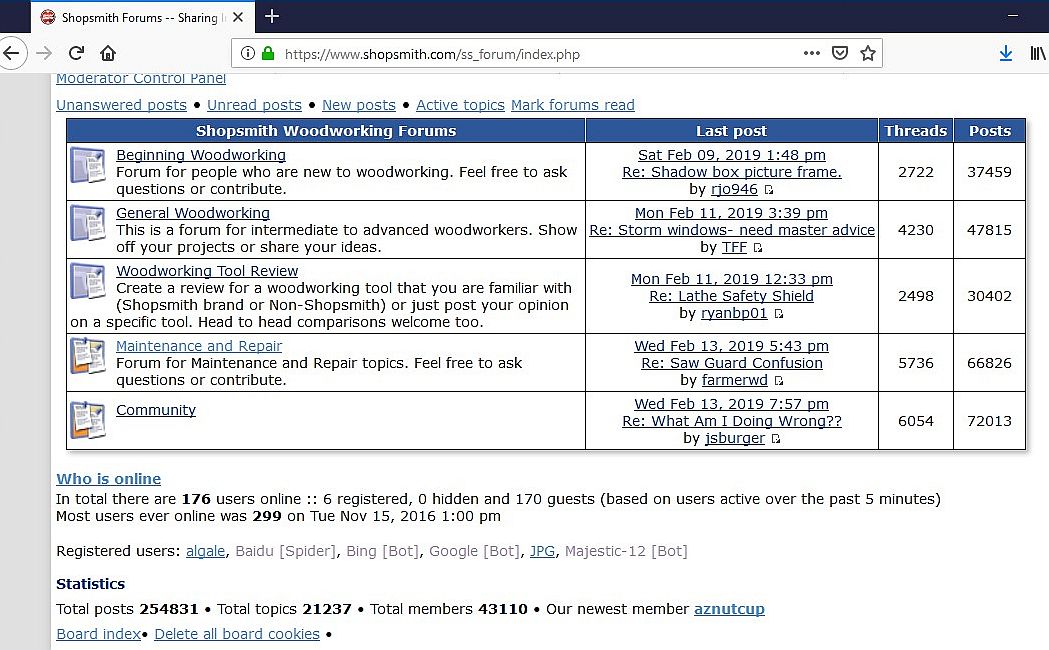Viewport: 1049px width, 650px height.
Task: Bookmark this page with the star icon
Action: tap(868, 53)
